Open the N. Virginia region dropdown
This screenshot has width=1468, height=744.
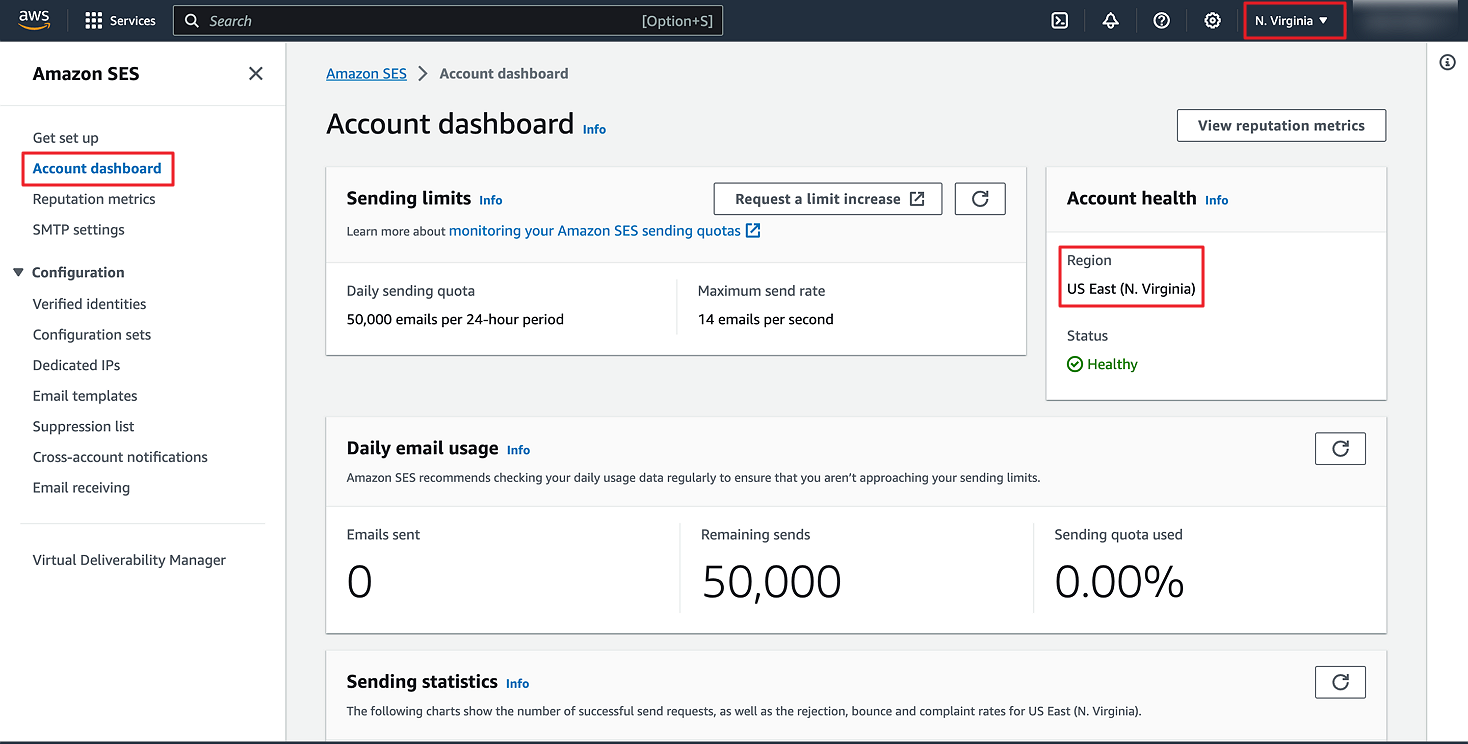pyautogui.click(x=1292, y=20)
